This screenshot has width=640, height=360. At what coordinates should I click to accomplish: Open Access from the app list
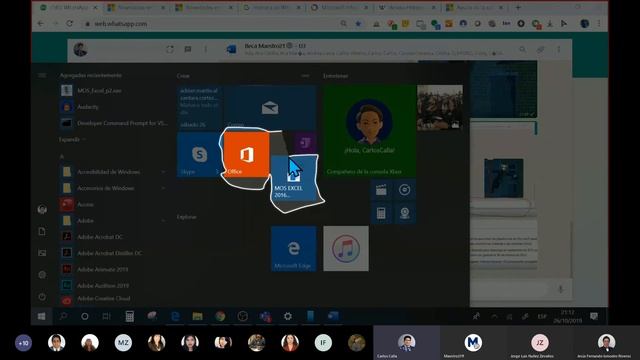pos(113,204)
